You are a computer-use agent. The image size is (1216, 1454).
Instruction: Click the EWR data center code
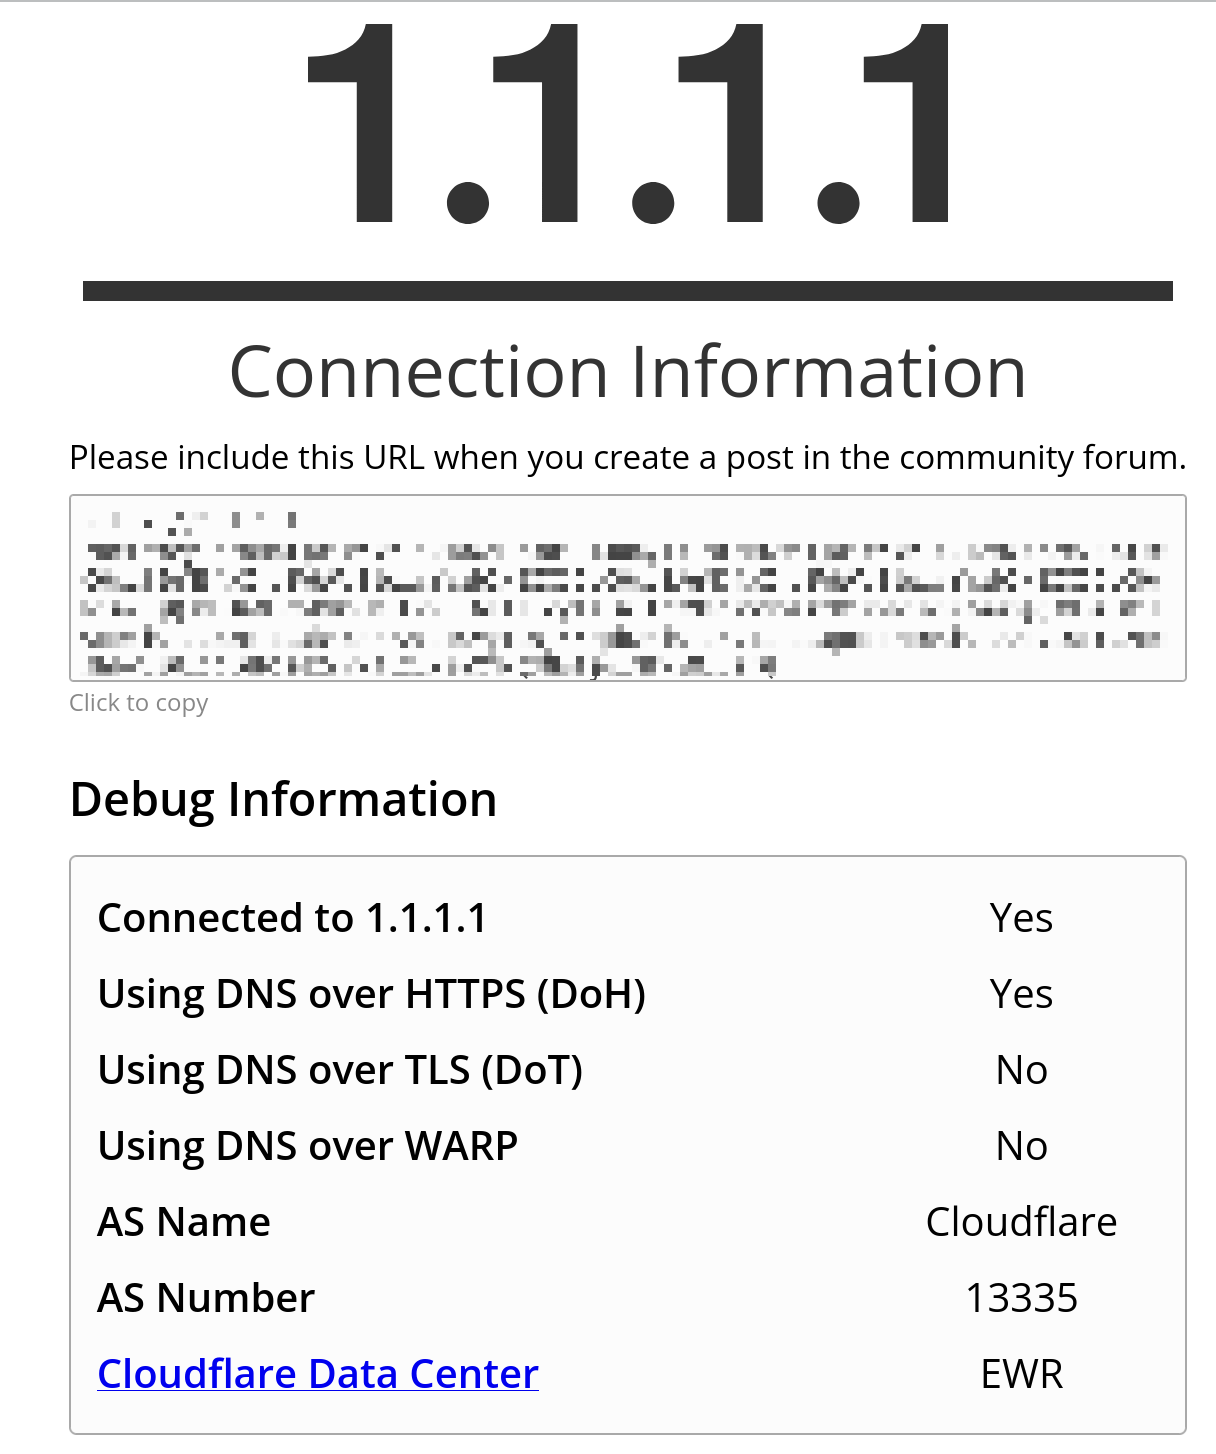click(x=1021, y=1373)
